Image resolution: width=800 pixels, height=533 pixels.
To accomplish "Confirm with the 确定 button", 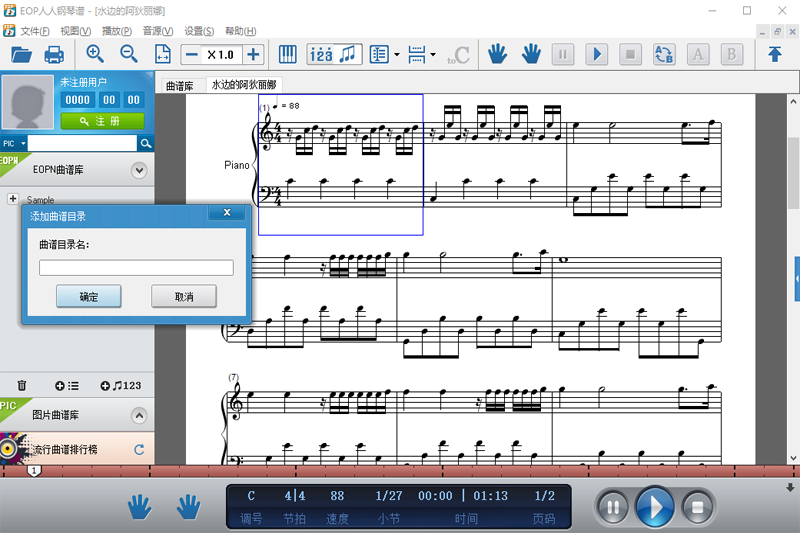I will pos(89,296).
